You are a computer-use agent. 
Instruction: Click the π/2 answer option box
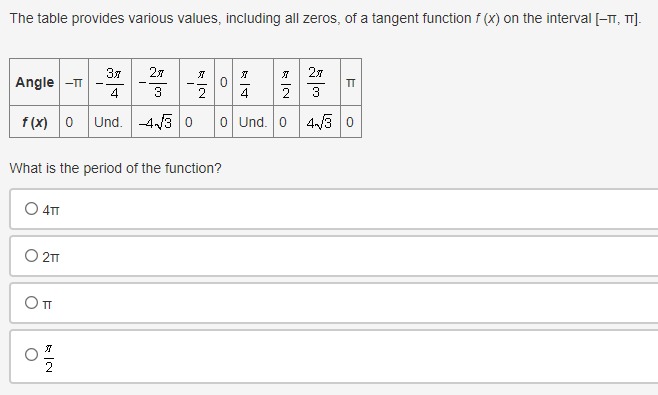tap(334, 356)
